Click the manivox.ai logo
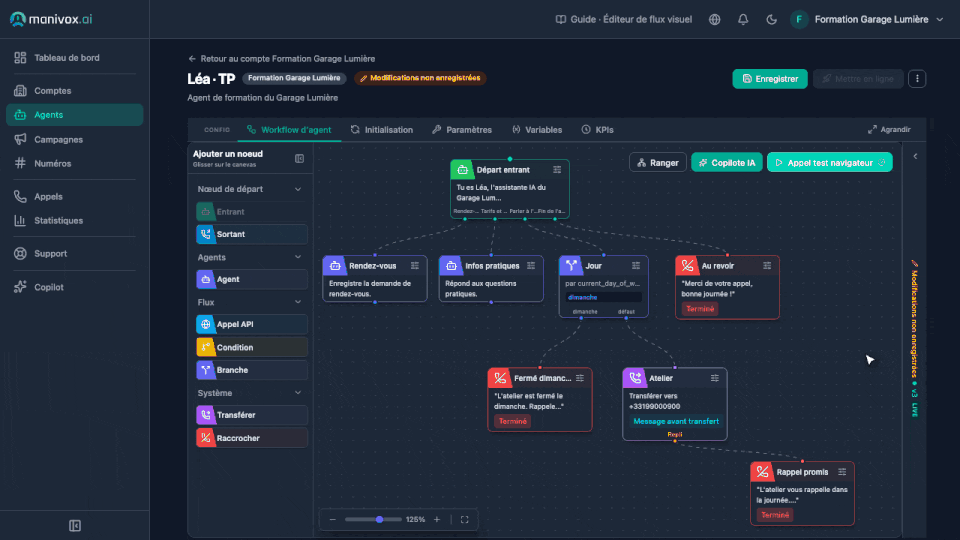The width and height of the screenshot is (960, 540). [51, 19]
